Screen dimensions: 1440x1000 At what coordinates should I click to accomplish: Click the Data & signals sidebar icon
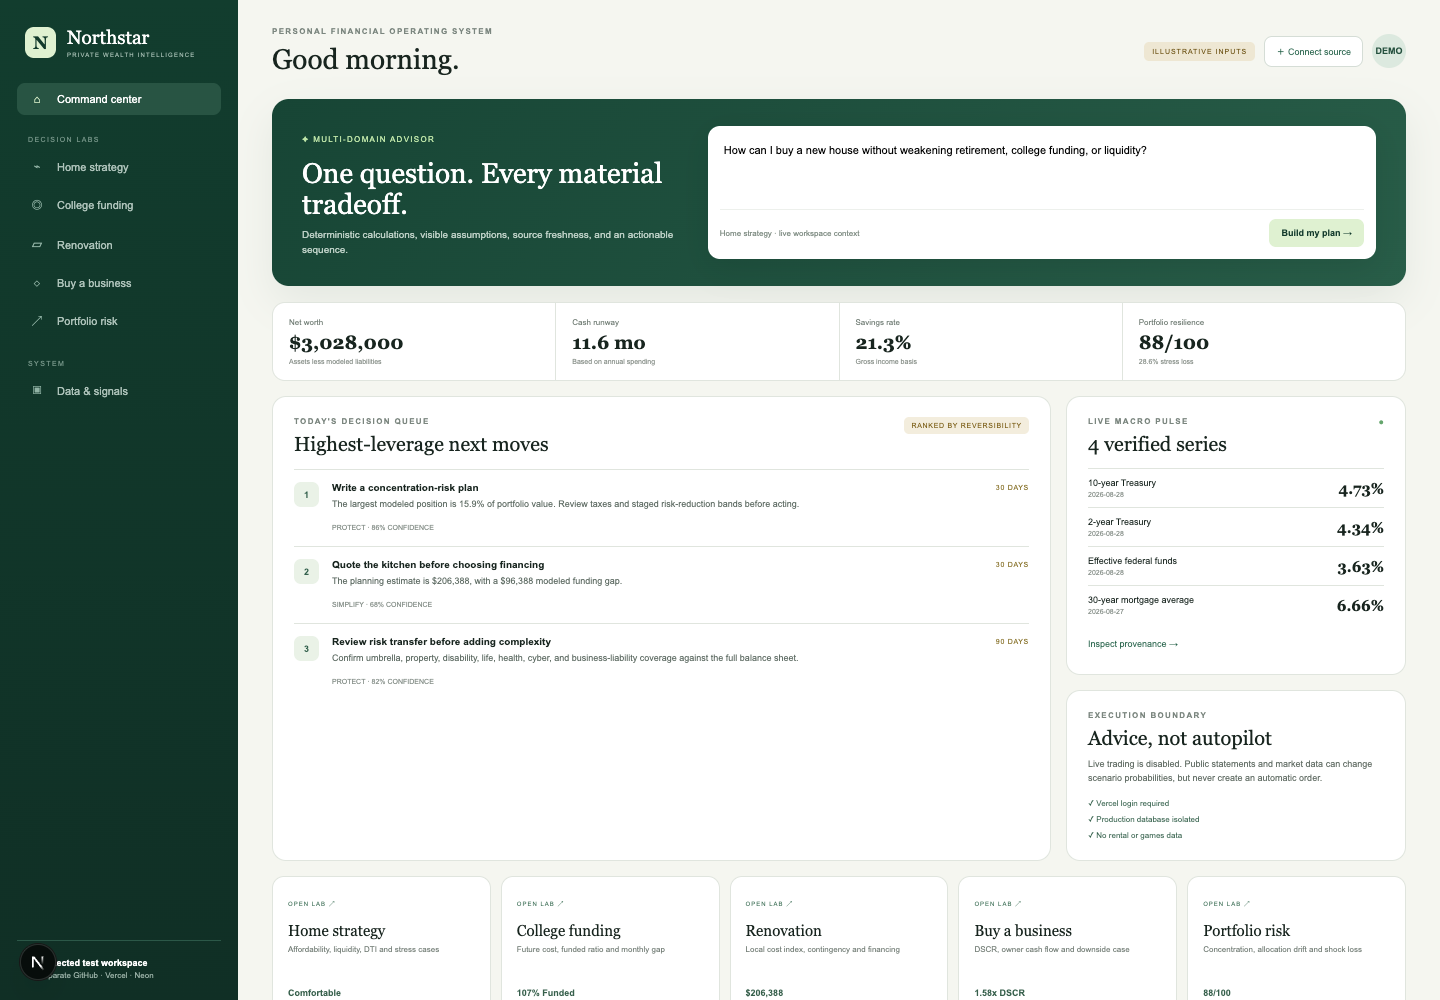[x=37, y=391]
